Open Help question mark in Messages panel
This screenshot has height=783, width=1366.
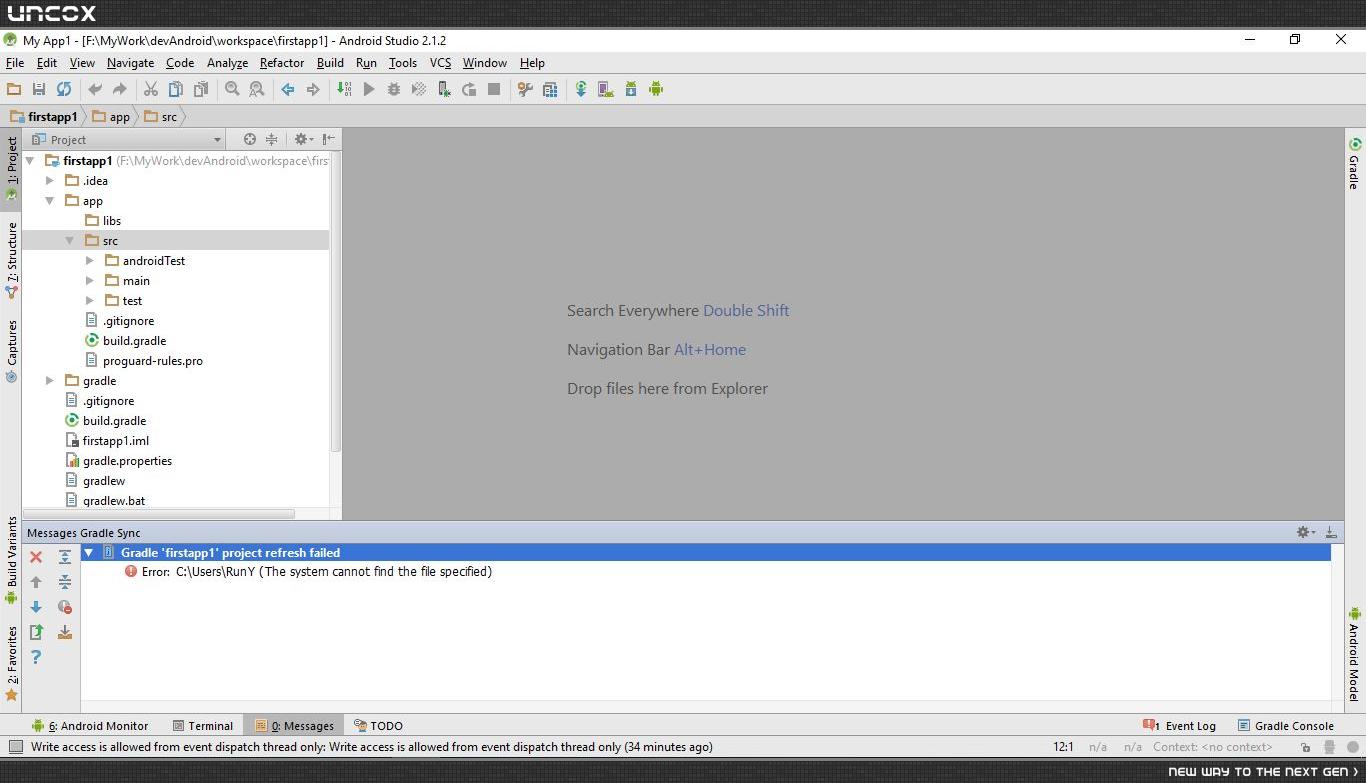pyautogui.click(x=36, y=657)
